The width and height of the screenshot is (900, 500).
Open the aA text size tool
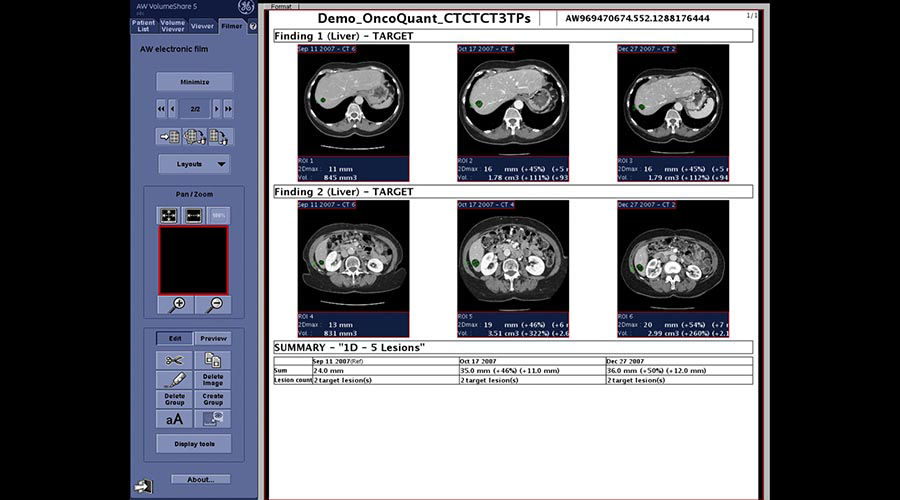point(174,419)
